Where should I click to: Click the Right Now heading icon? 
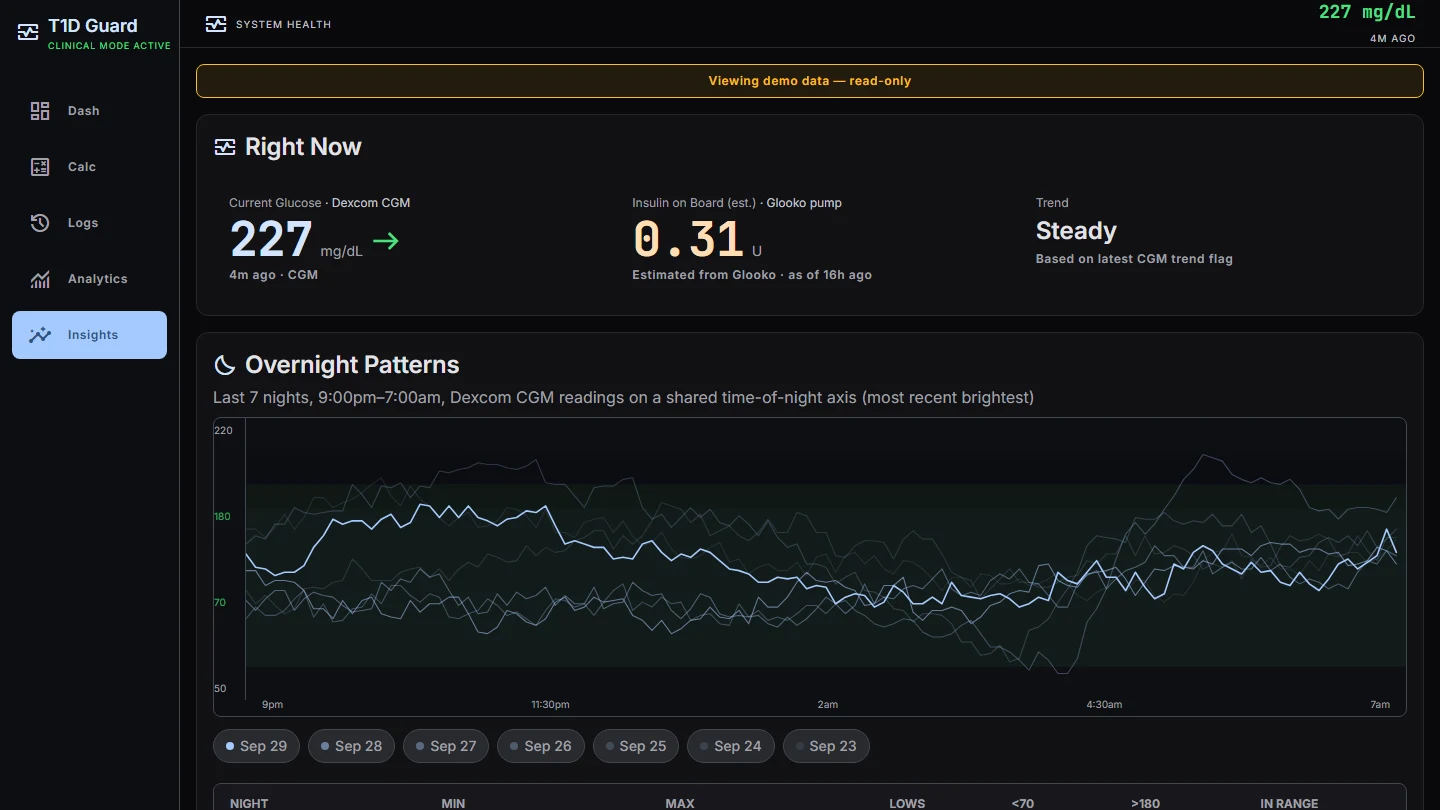225,147
